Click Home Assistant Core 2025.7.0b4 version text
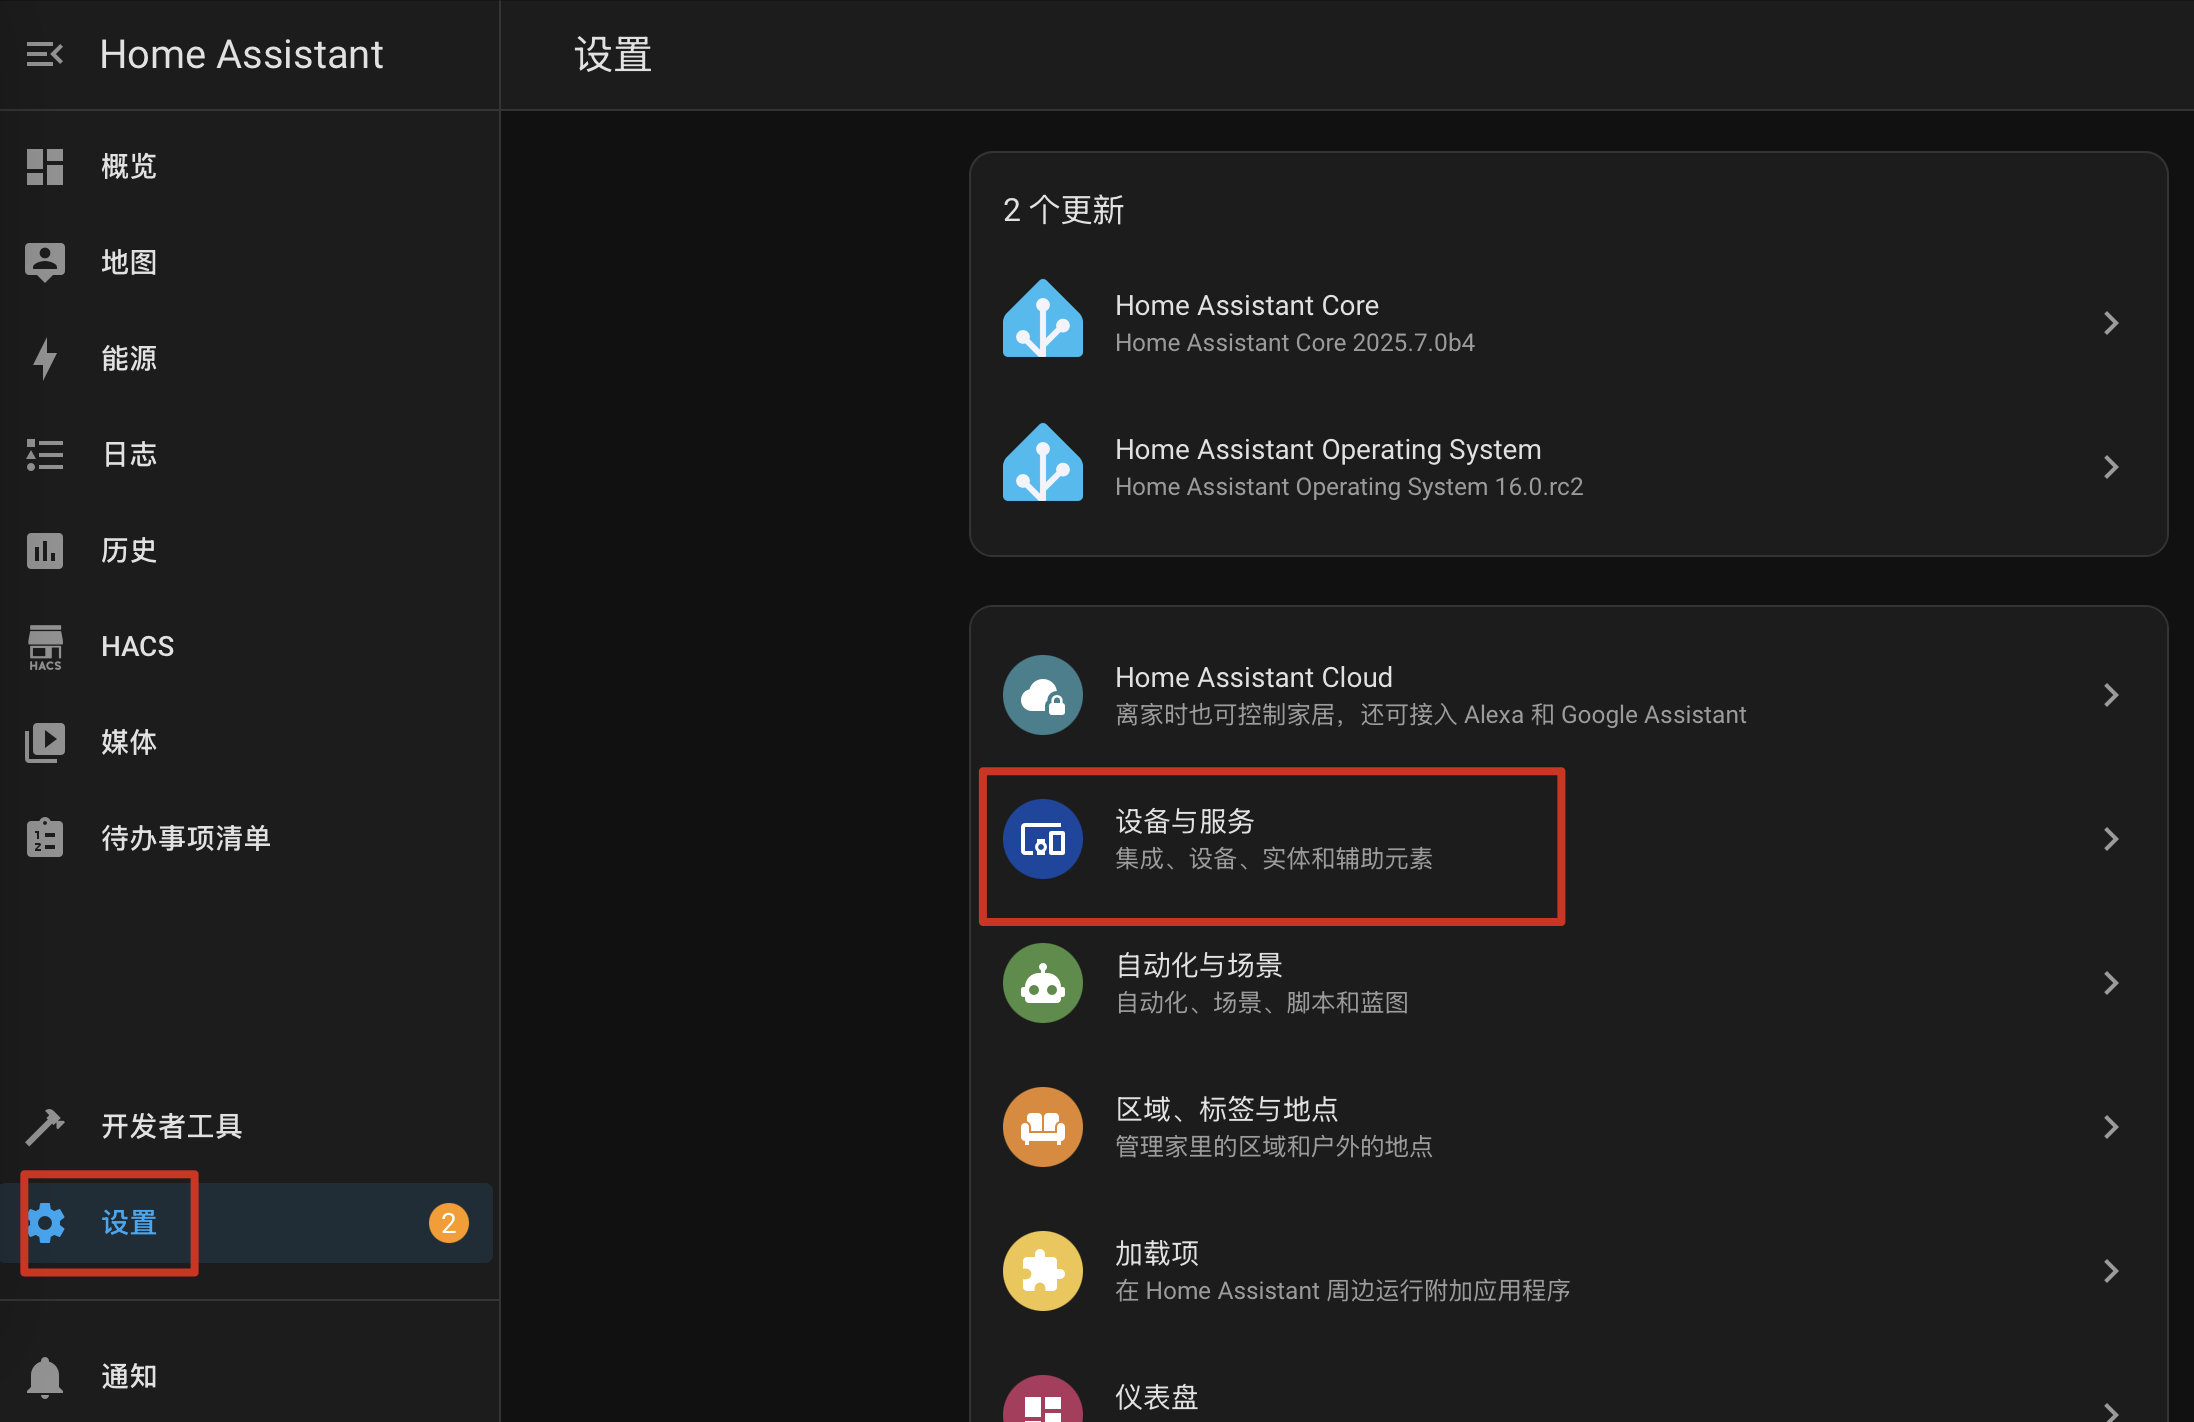The image size is (2194, 1422). pyautogui.click(x=1295, y=343)
